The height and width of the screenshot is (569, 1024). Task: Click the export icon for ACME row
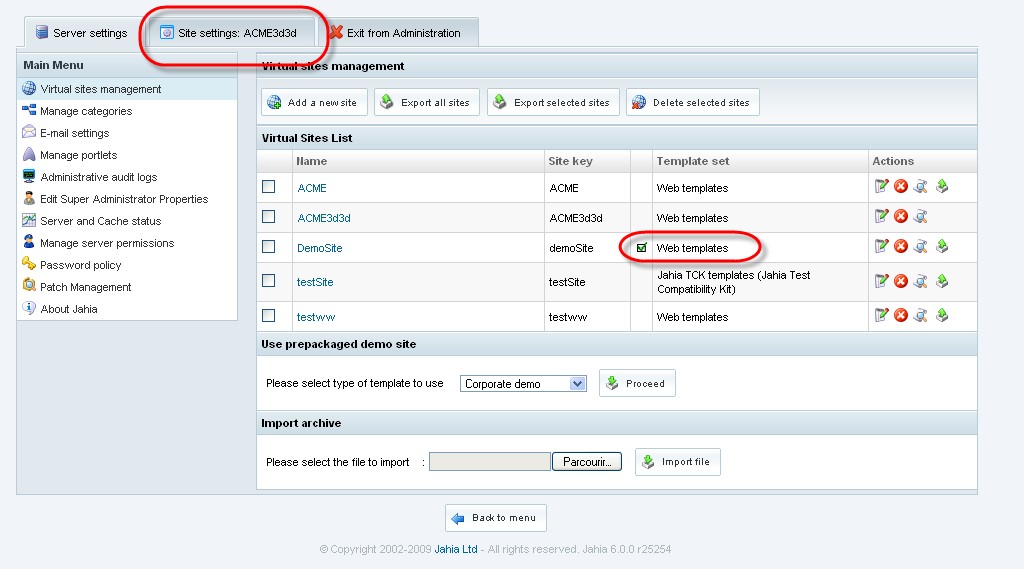click(x=942, y=187)
